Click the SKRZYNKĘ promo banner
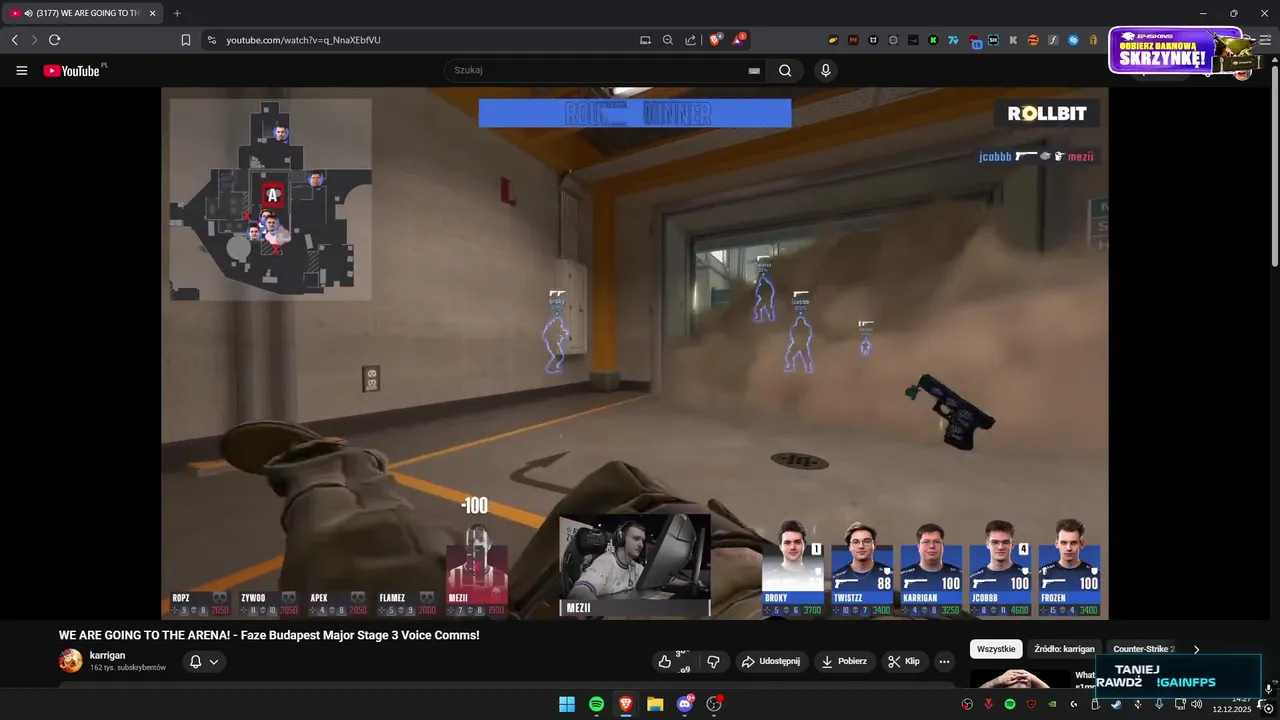The image size is (1280, 720). (x=1176, y=50)
